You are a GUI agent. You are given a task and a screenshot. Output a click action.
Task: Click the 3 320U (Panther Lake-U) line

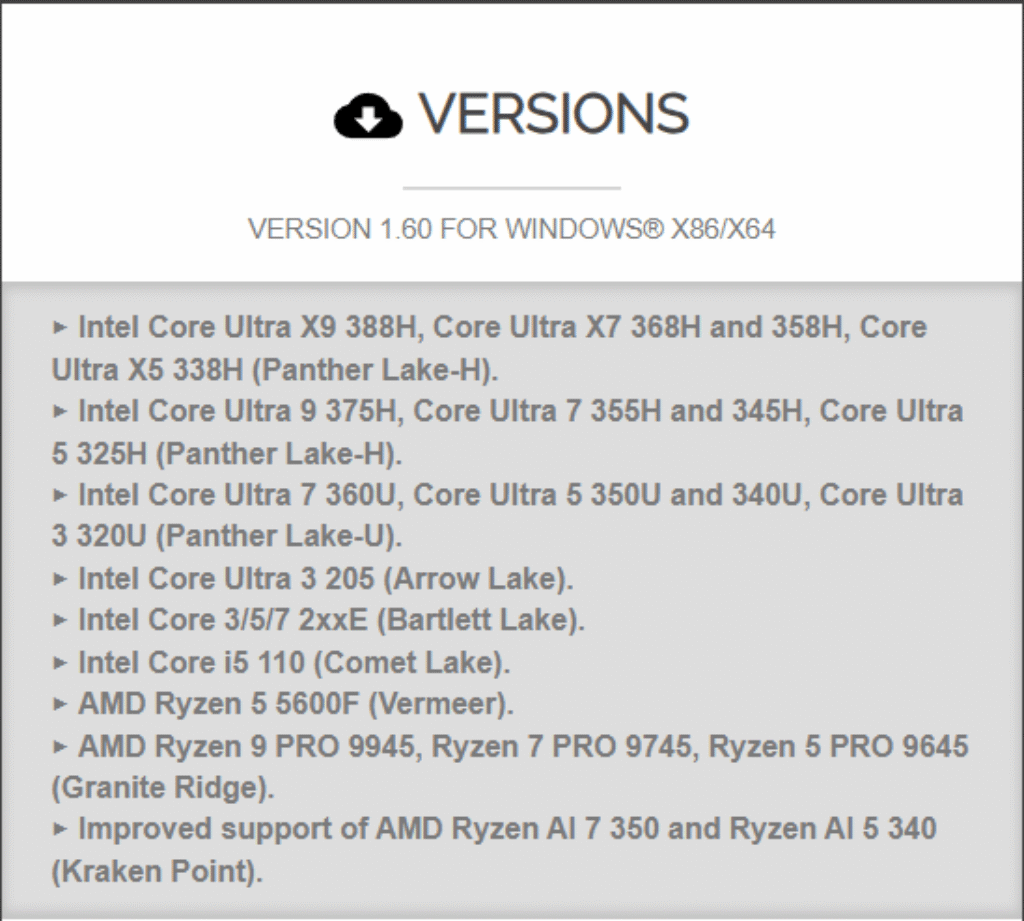(x=227, y=537)
